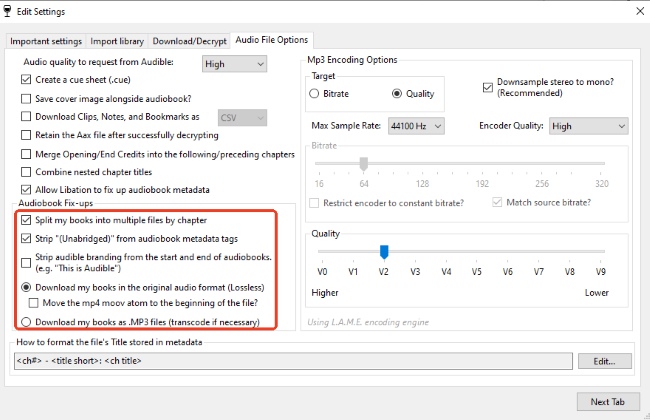The width and height of the screenshot is (650, 420).
Task: Check Restrict encoder to constant bitrate
Action: click(x=315, y=203)
